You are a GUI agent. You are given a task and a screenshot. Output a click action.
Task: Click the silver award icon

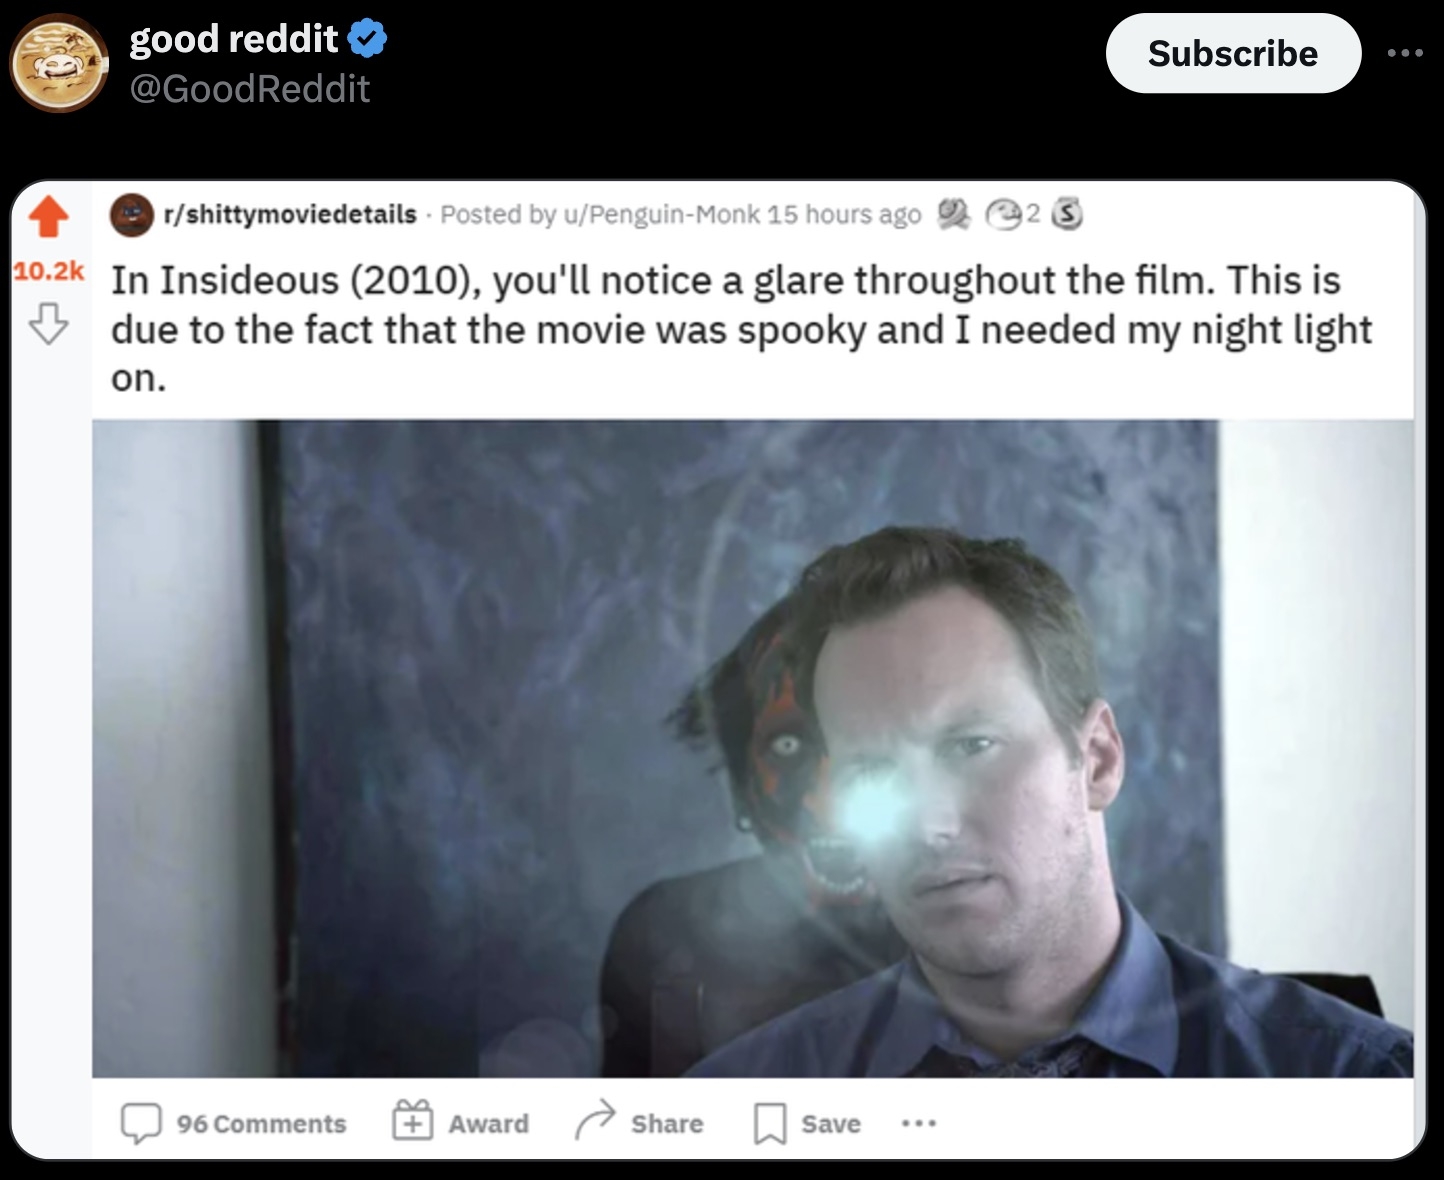1068,213
